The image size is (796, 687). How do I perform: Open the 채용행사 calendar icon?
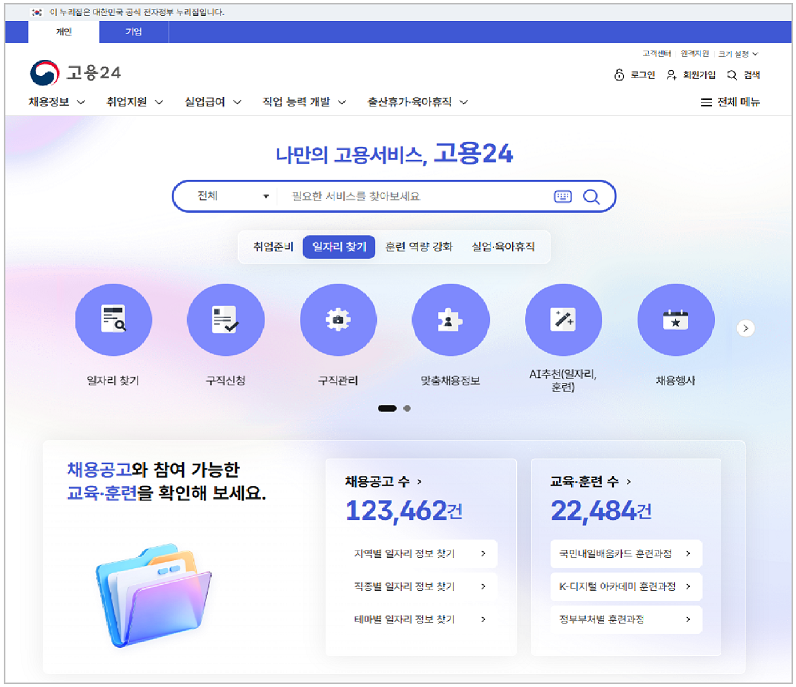point(676,320)
